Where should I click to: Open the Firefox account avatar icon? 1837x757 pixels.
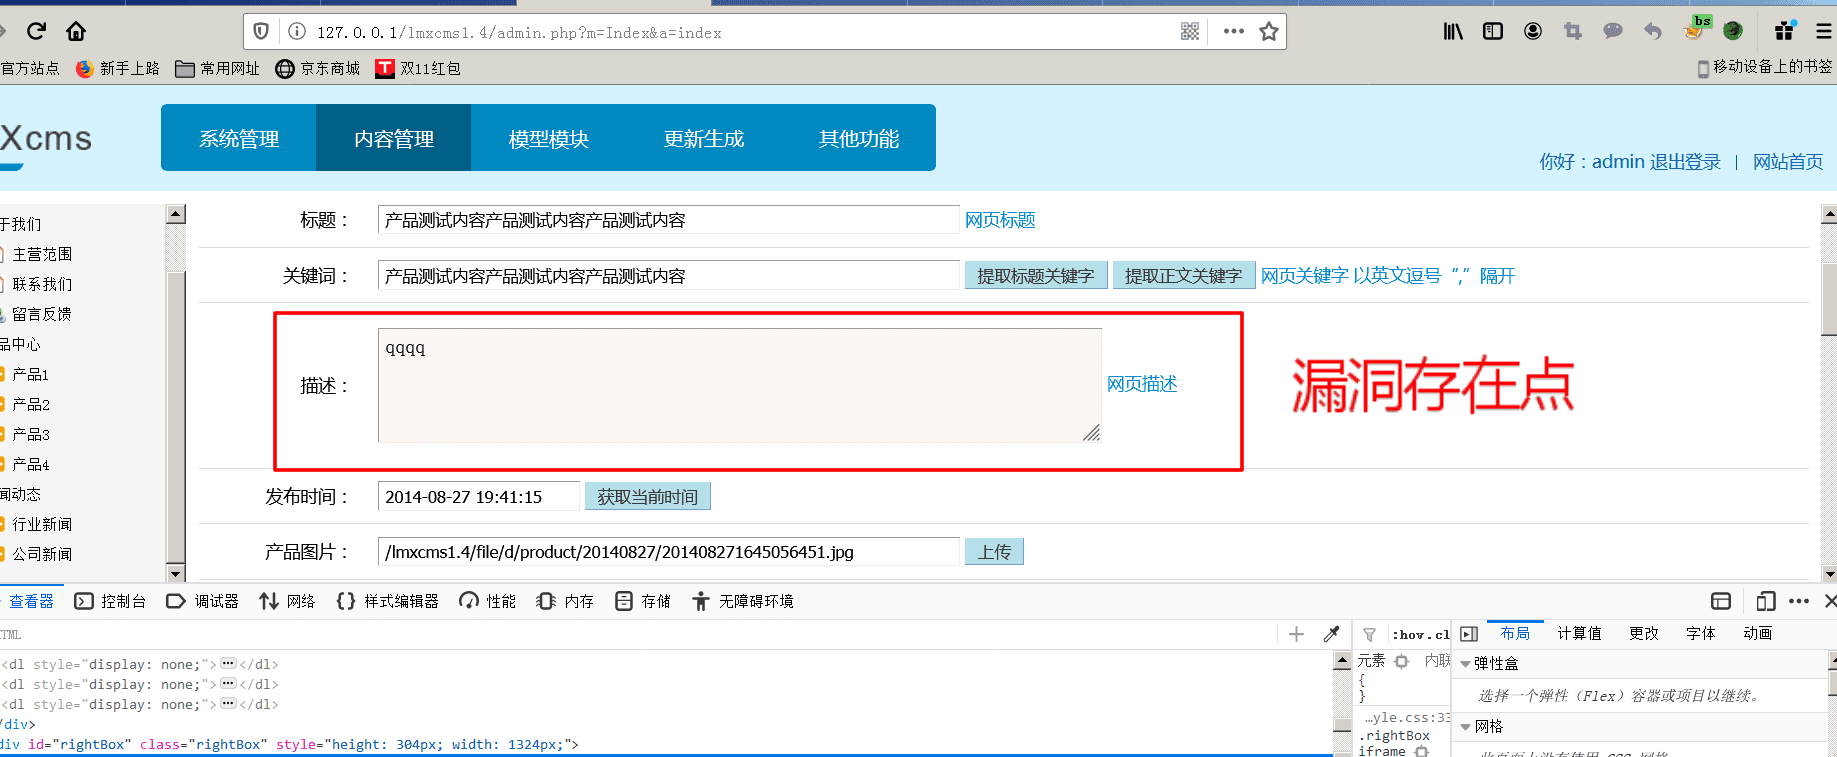click(x=1533, y=32)
